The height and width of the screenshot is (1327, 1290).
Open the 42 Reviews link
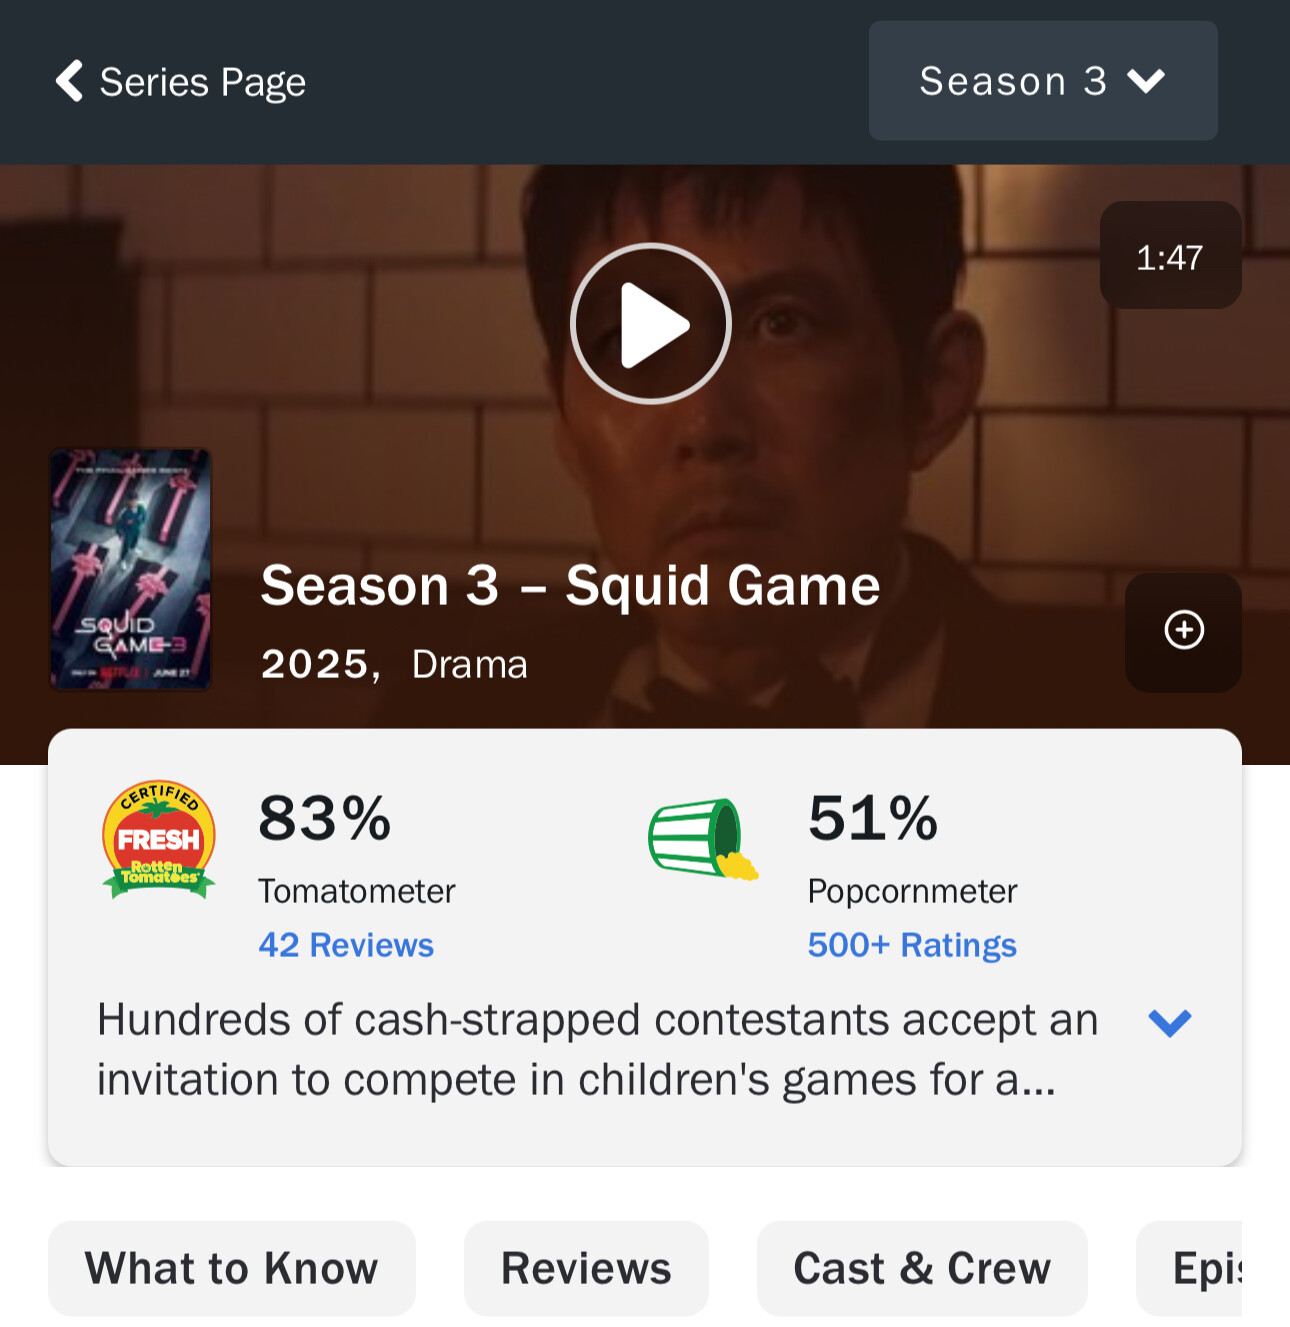pyautogui.click(x=346, y=945)
